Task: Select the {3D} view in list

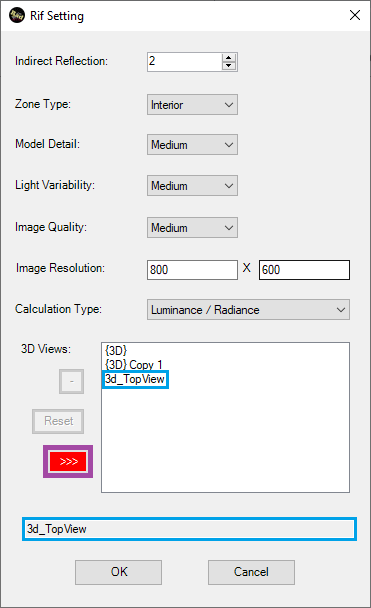Action: 116,351
